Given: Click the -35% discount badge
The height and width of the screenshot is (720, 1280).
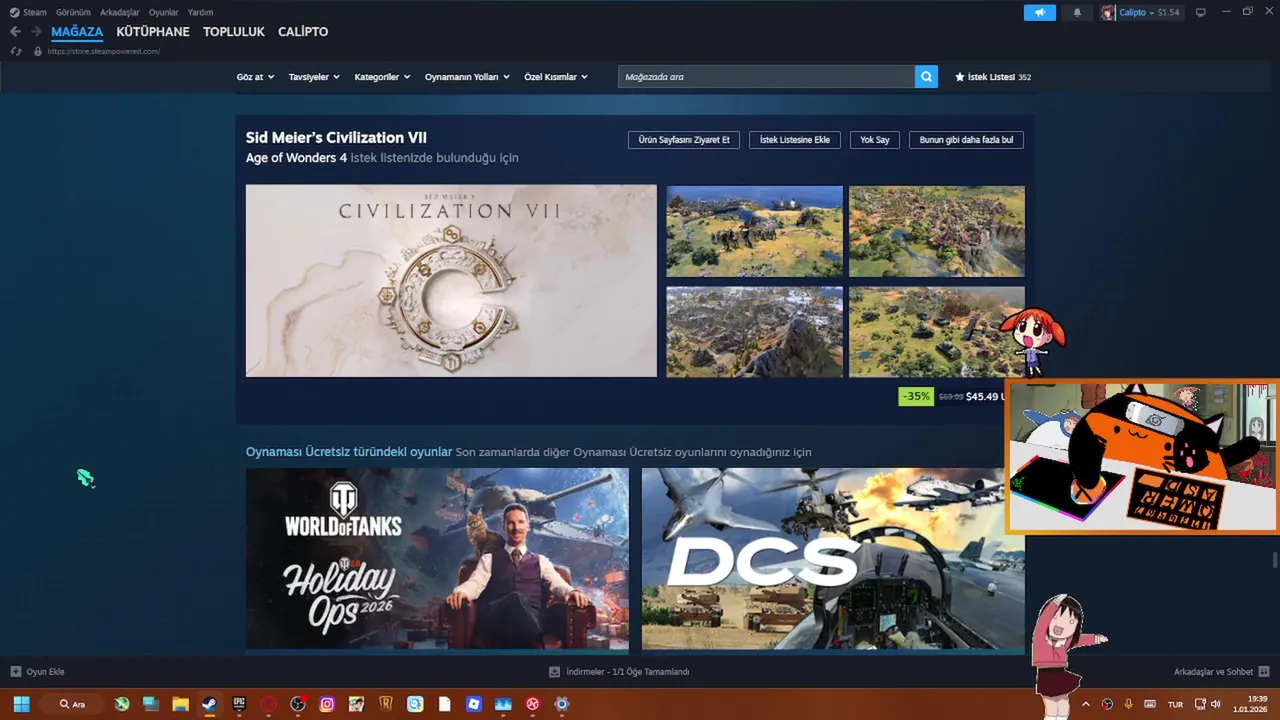Looking at the screenshot, I should [x=916, y=396].
